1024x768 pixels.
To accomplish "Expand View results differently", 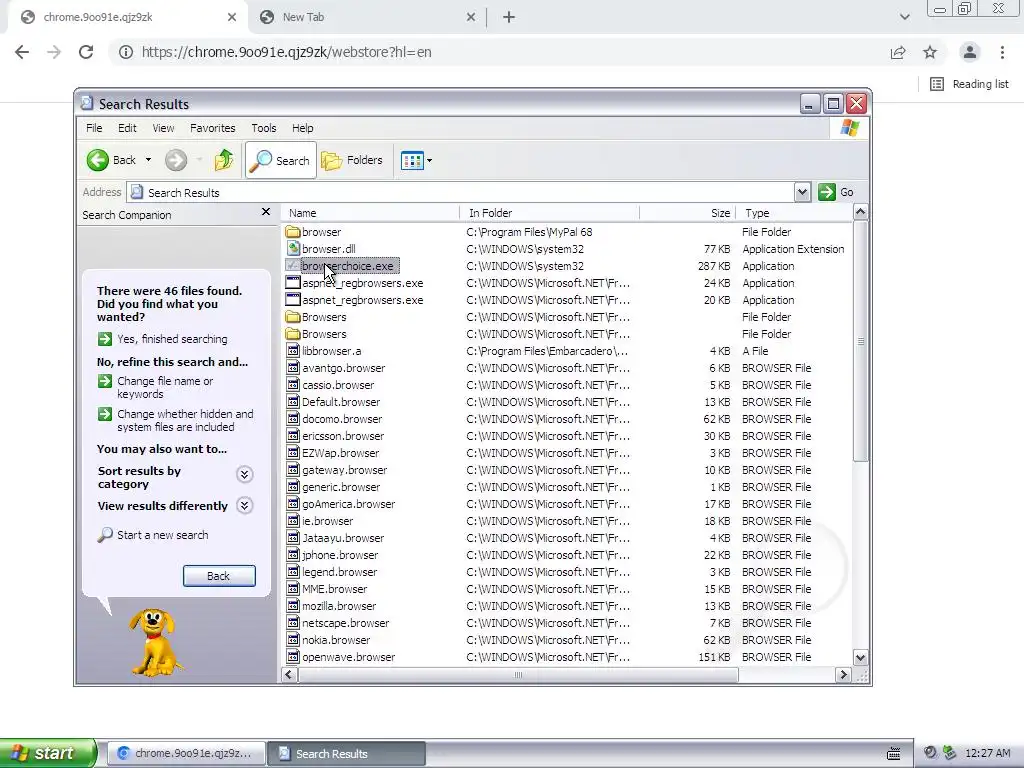I will tap(244, 505).
